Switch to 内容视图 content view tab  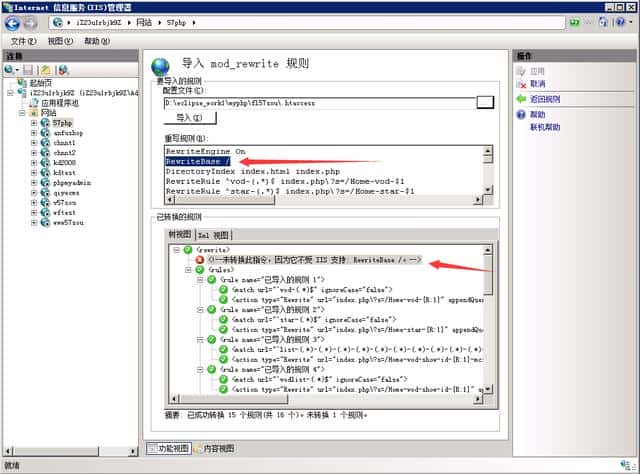[214, 448]
